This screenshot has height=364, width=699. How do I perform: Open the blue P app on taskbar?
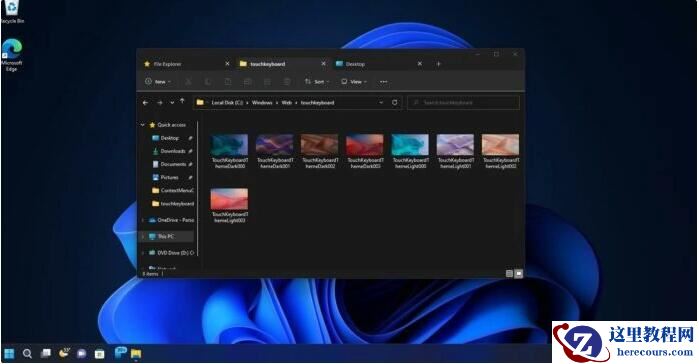point(120,353)
